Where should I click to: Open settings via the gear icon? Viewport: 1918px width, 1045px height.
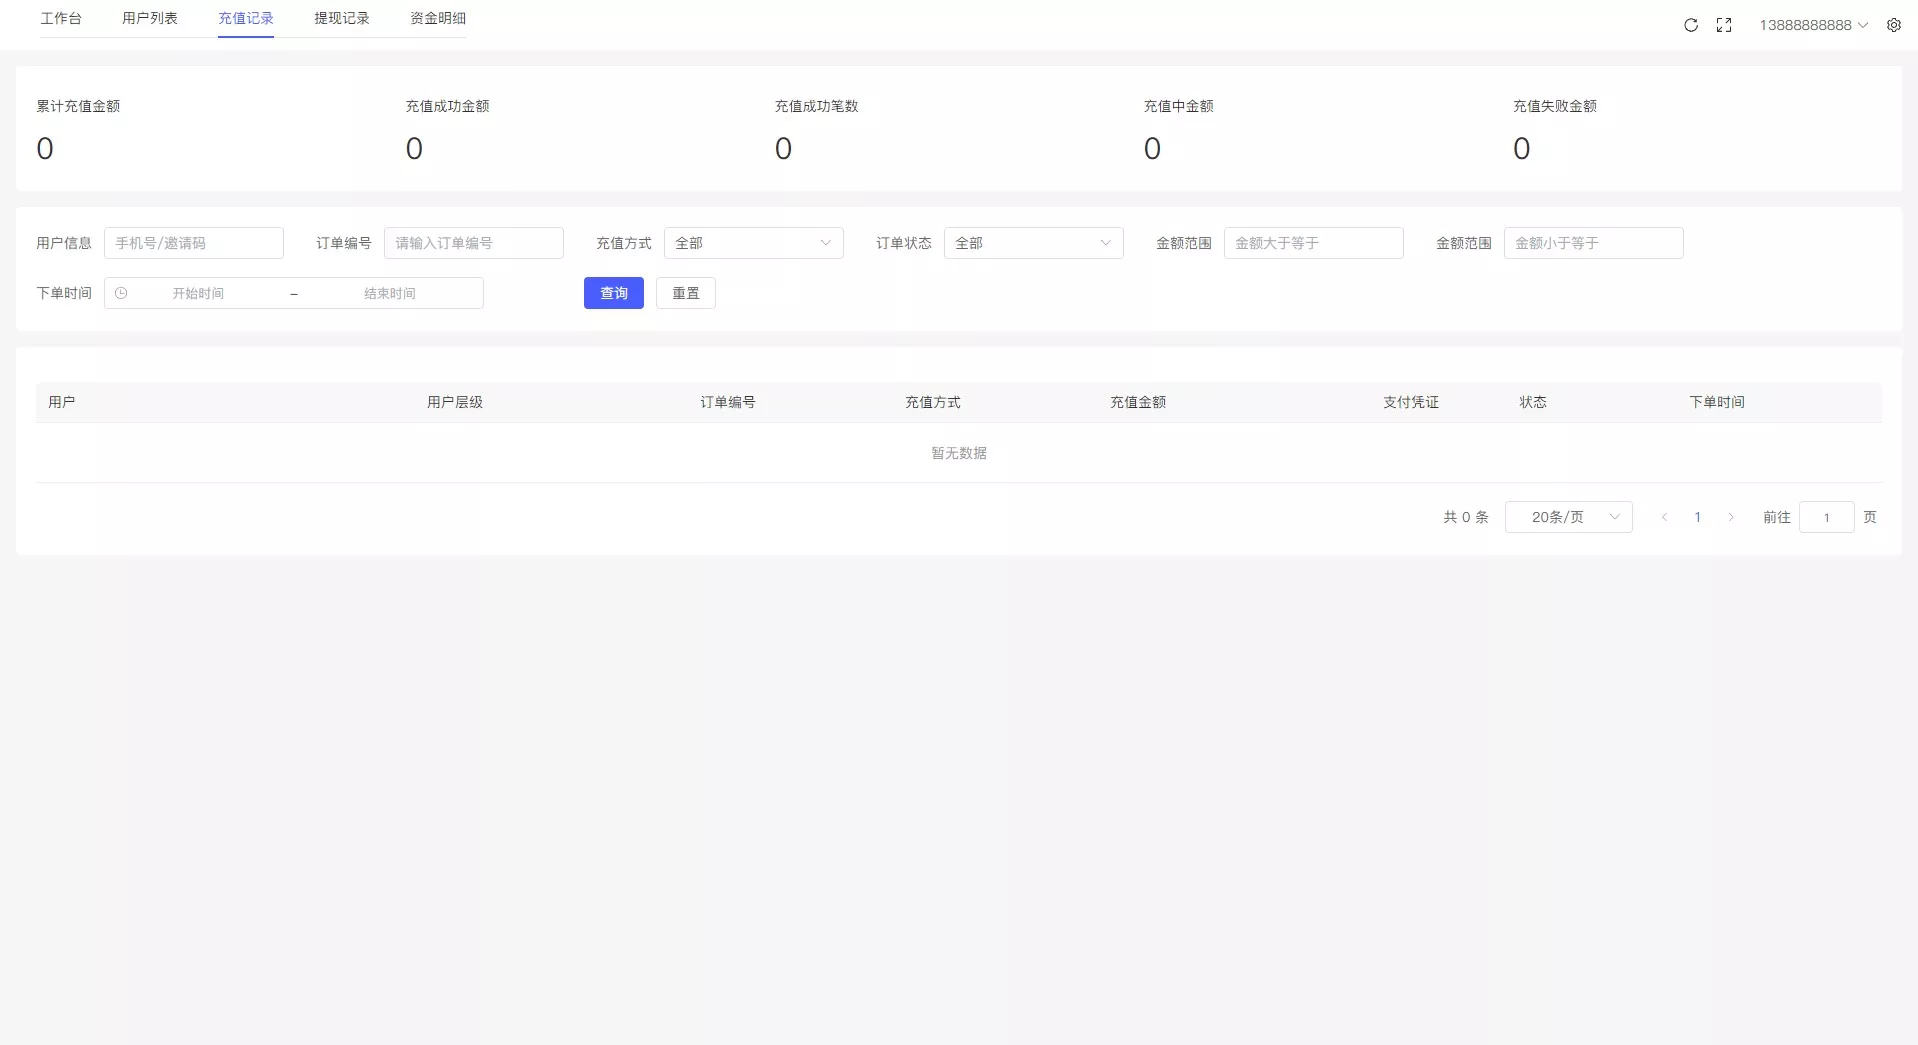1894,25
